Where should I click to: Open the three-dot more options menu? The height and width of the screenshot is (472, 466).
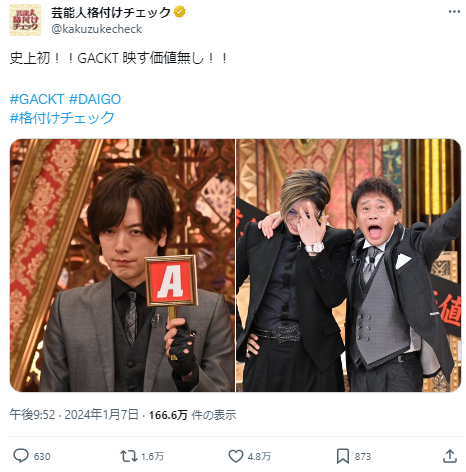pos(454,12)
